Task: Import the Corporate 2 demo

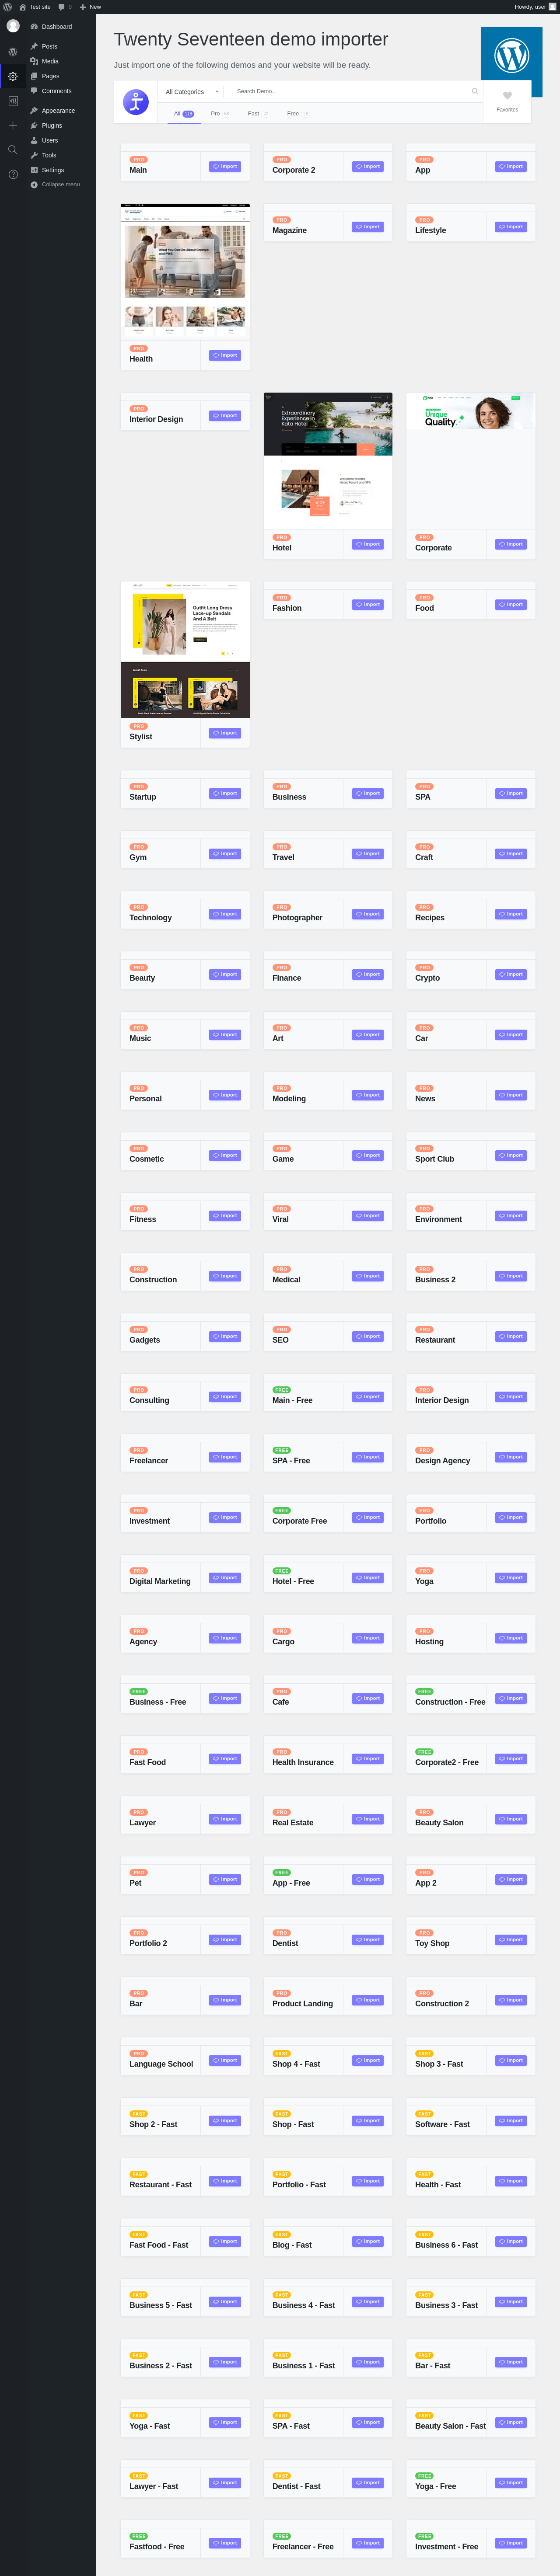Action: tap(368, 166)
